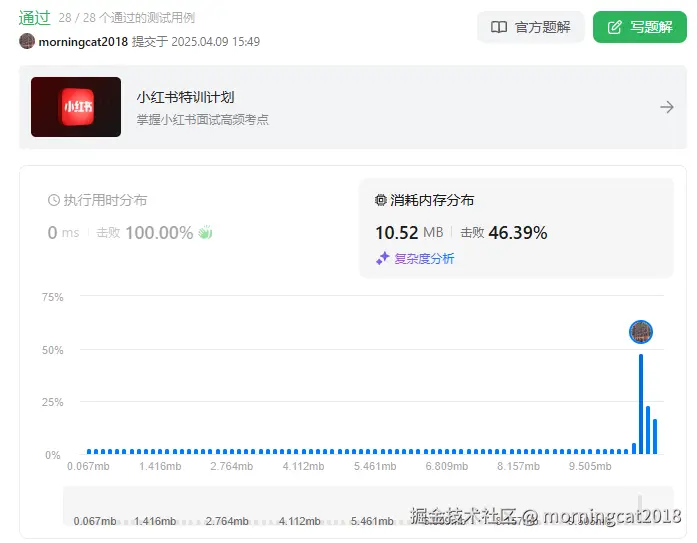Click the 通过 accepted status text

tap(35, 18)
